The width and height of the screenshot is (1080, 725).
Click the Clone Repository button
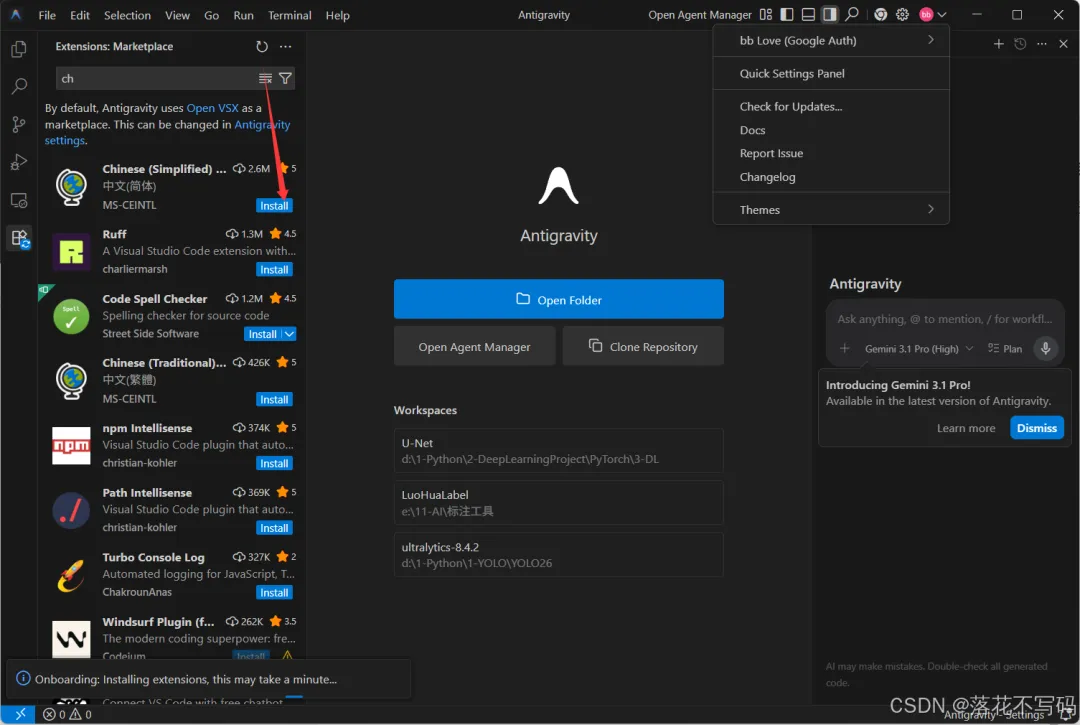[643, 346]
